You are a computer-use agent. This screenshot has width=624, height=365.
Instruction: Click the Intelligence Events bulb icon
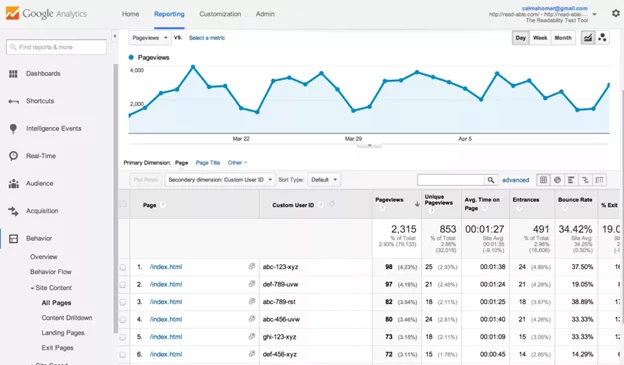(13, 129)
